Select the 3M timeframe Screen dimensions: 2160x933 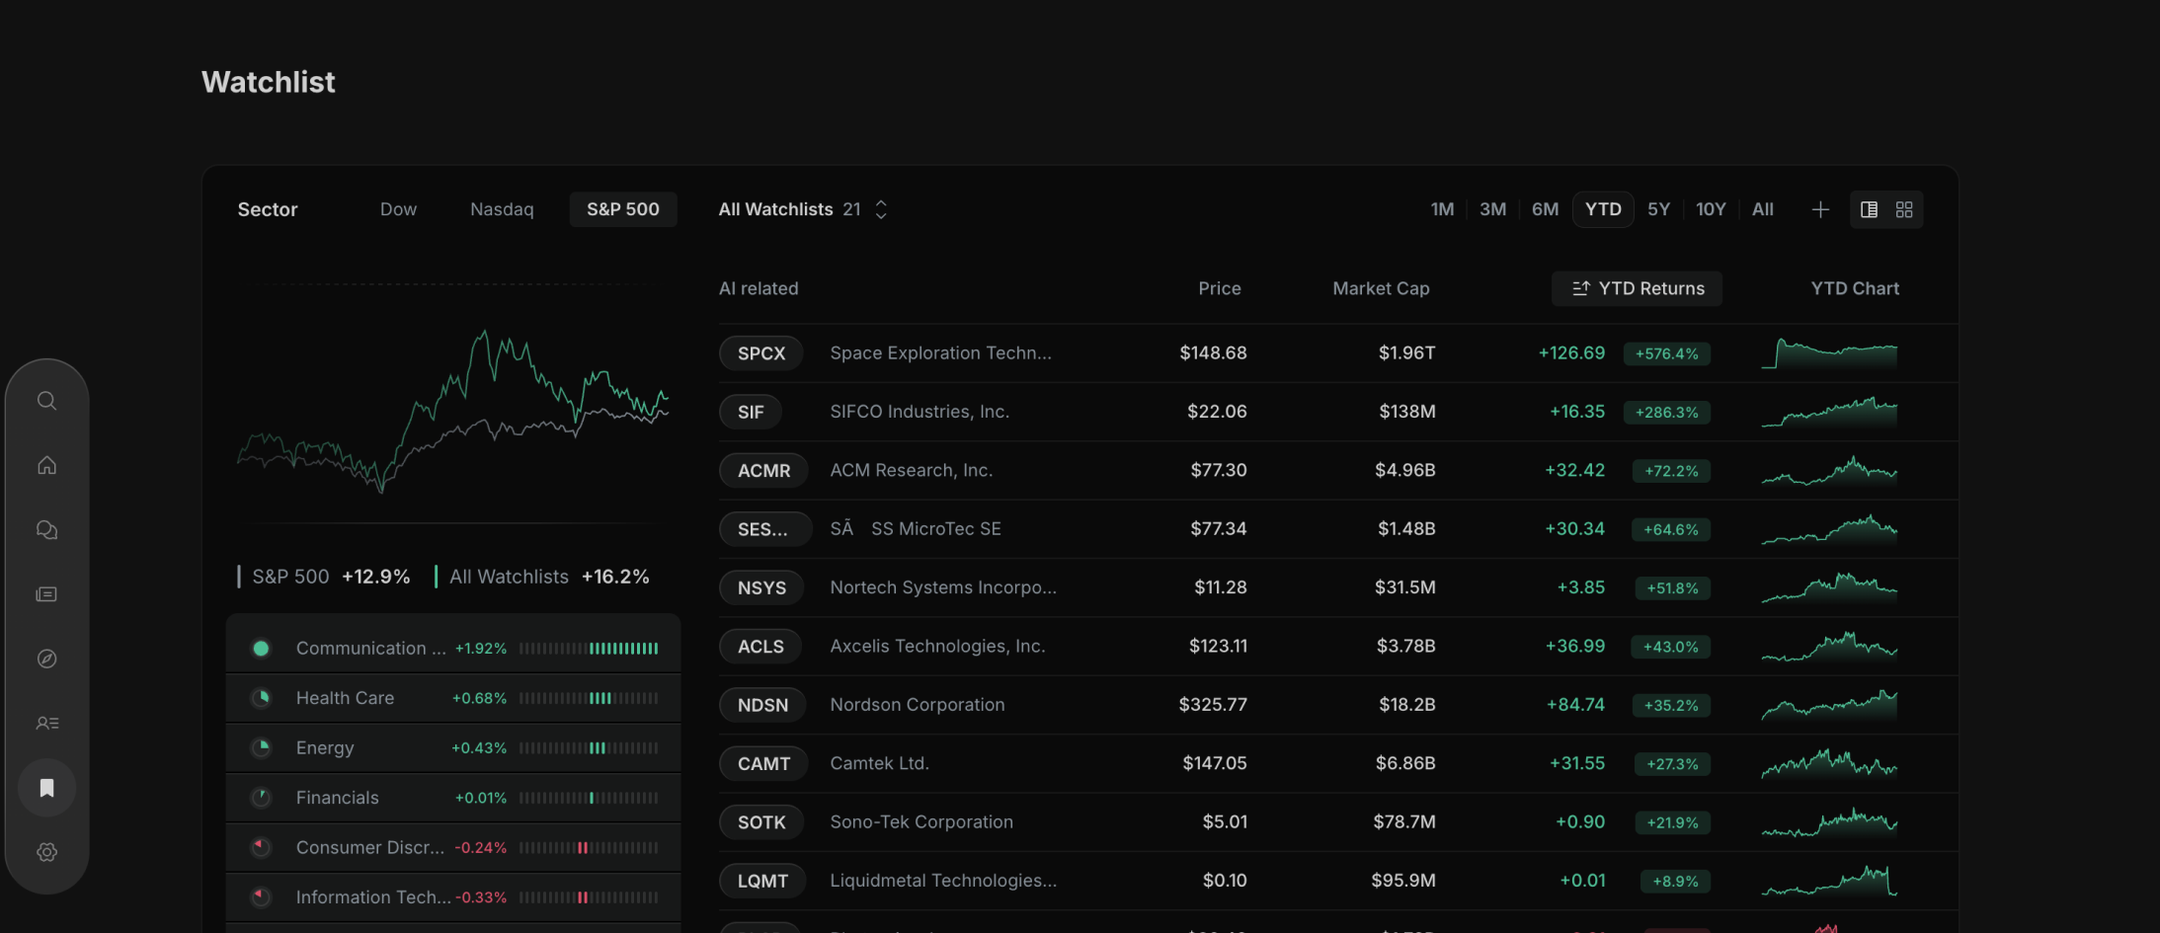[1493, 209]
